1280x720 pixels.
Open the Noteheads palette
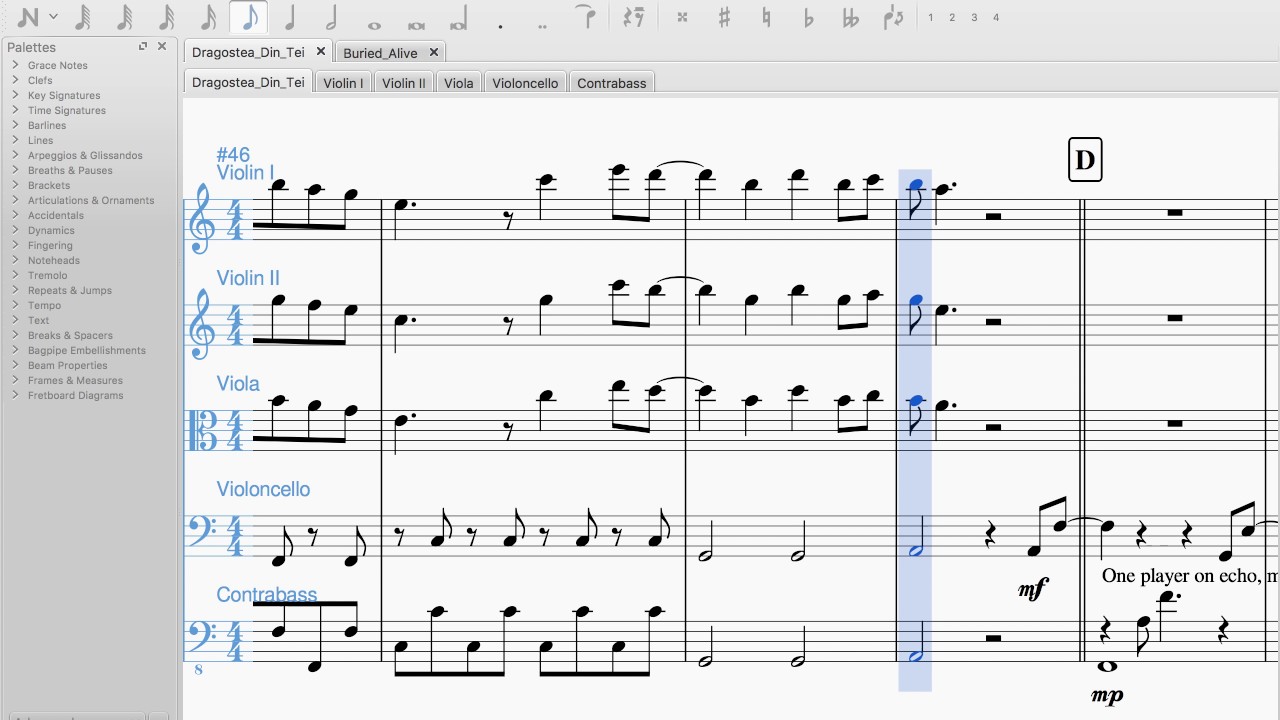54,260
